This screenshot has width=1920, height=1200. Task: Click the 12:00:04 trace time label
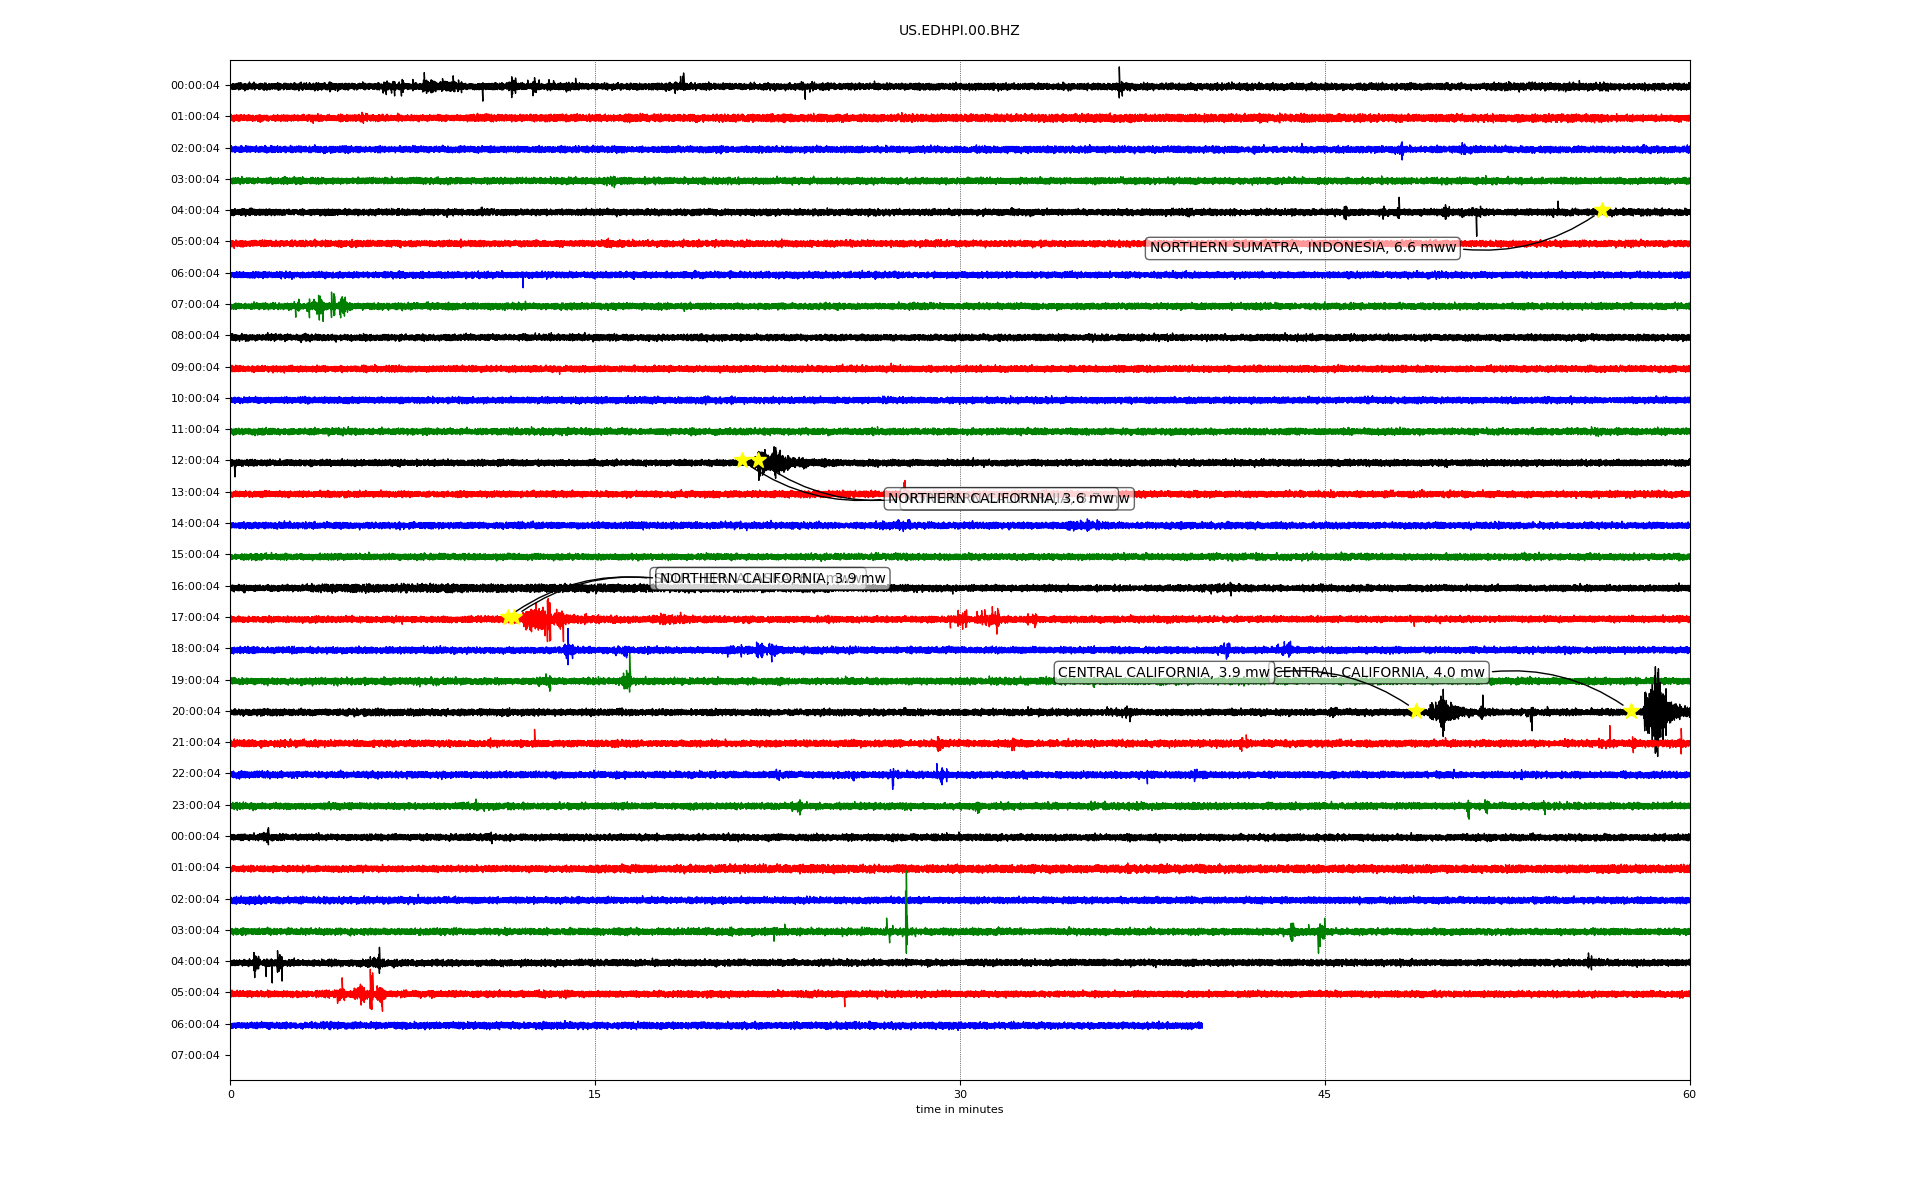click(195, 461)
